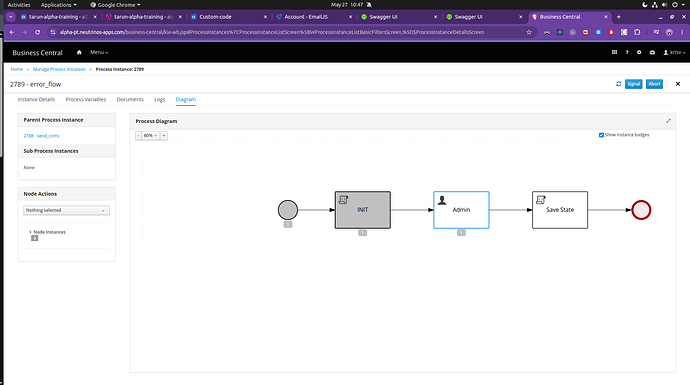Click the Abort button
Image resolution: width=690 pixels, height=385 pixels.
pos(654,84)
